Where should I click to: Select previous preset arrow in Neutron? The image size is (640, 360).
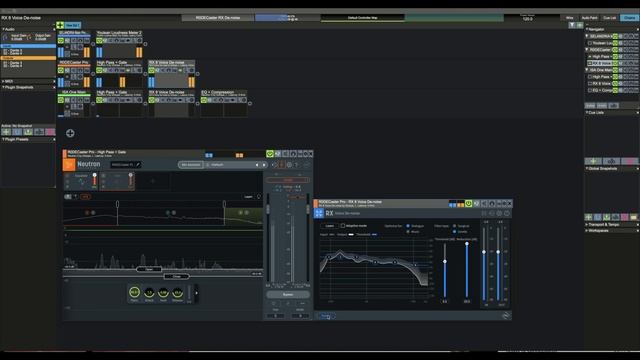[257, 165]
